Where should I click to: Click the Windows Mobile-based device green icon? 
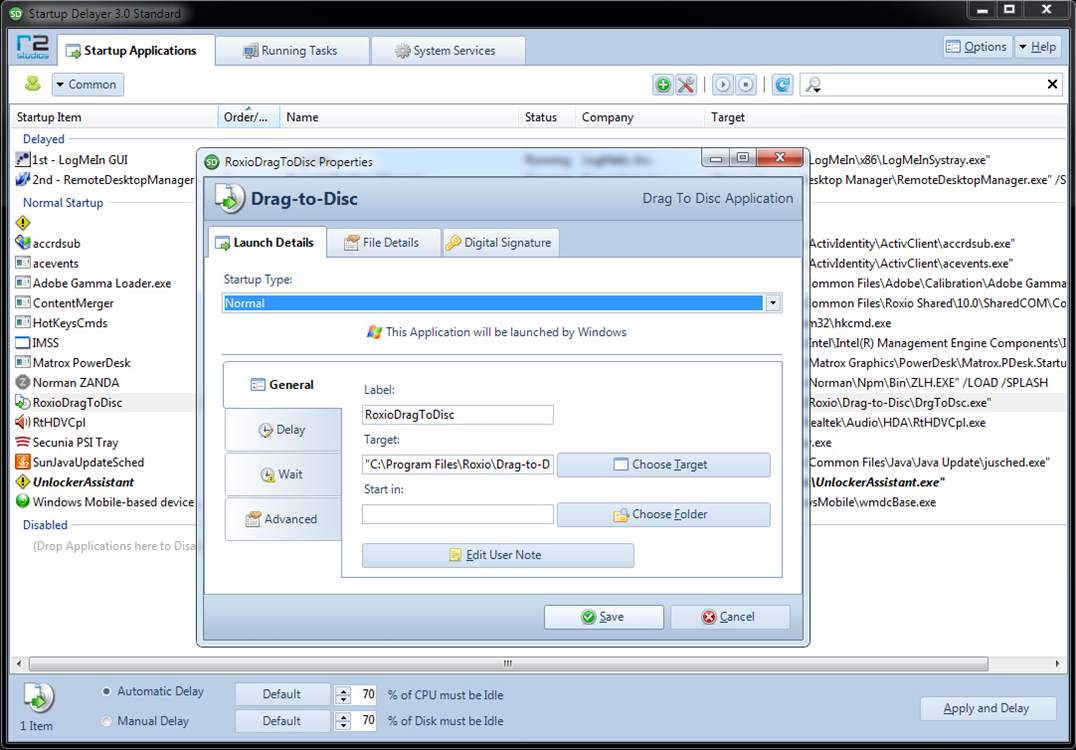23,502
